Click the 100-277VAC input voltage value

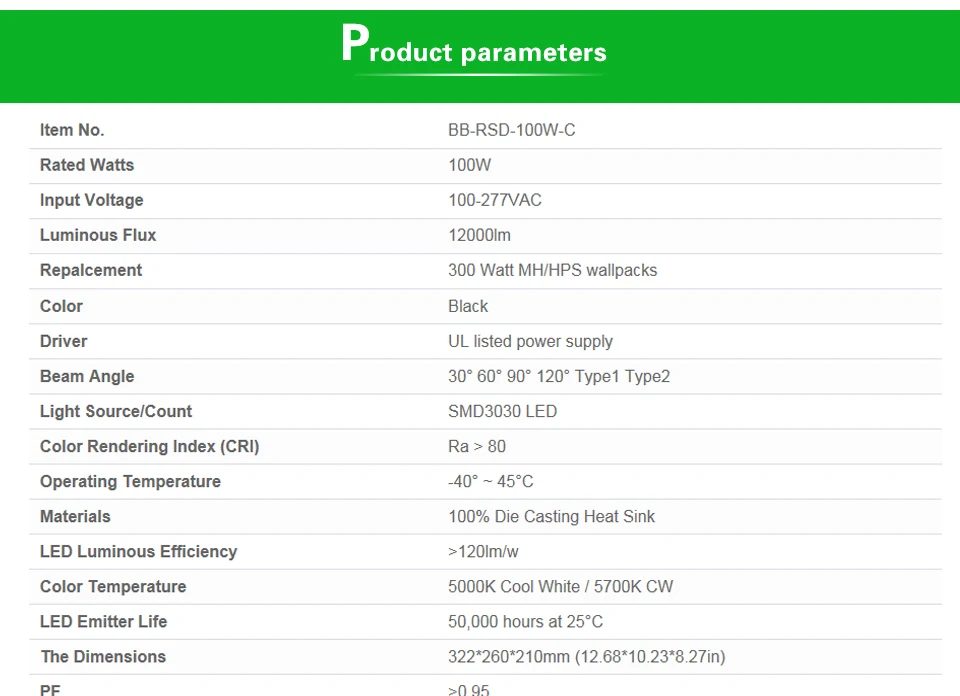(495, 200)
